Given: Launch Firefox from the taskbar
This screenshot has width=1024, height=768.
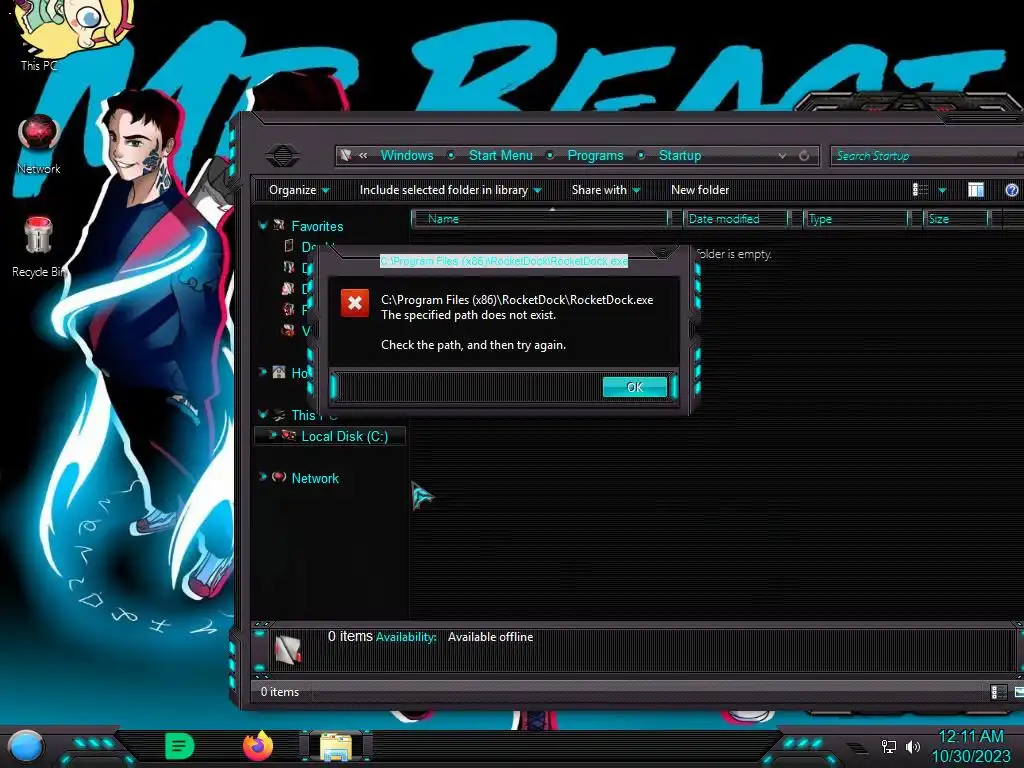Looking at the screenshot, I should point(258,746).
